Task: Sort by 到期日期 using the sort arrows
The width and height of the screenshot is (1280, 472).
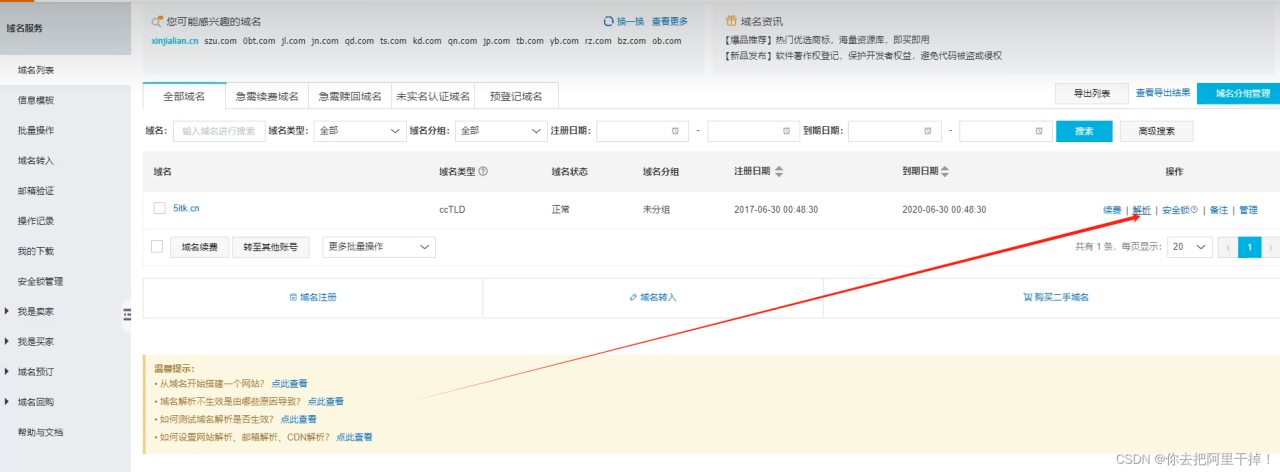Action: (x=948, y=172)
